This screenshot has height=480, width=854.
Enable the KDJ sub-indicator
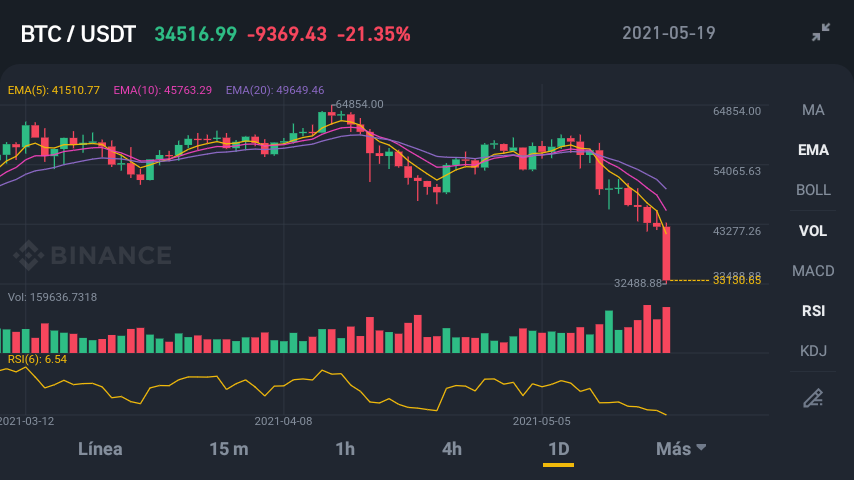(813, 351)
